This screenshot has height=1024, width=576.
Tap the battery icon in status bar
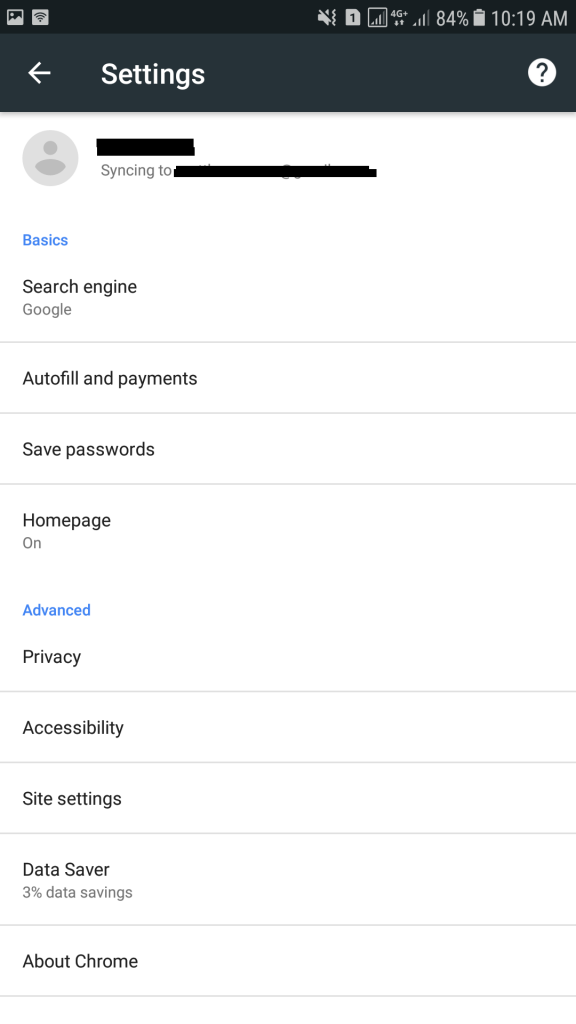pos(479,18)
